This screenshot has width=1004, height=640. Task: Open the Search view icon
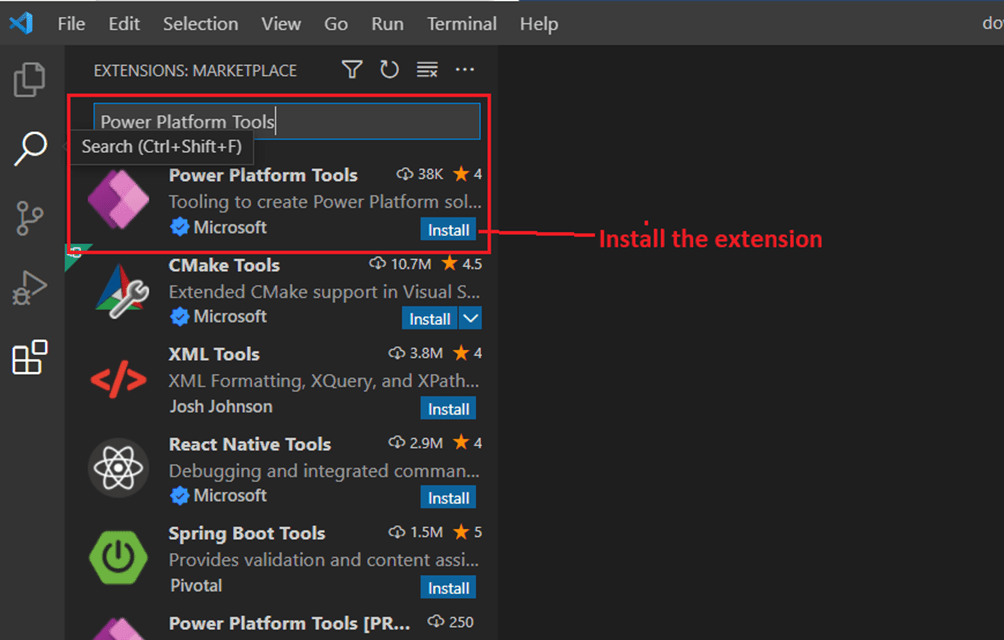(30, 149)
